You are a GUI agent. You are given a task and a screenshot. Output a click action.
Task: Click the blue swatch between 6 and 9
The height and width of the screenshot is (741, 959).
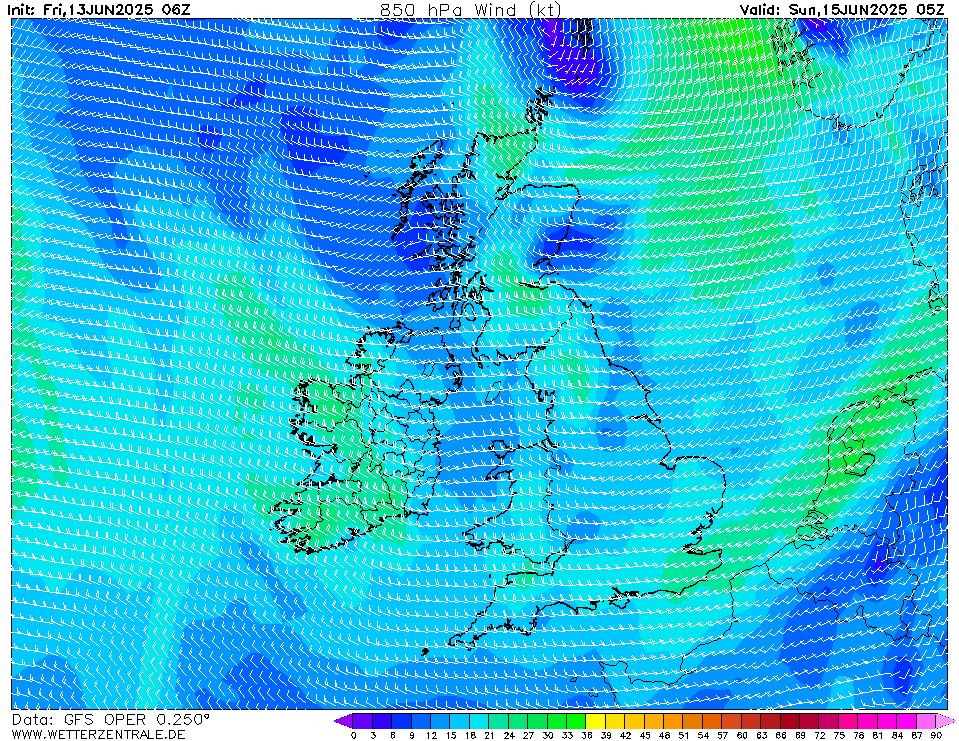402,721
